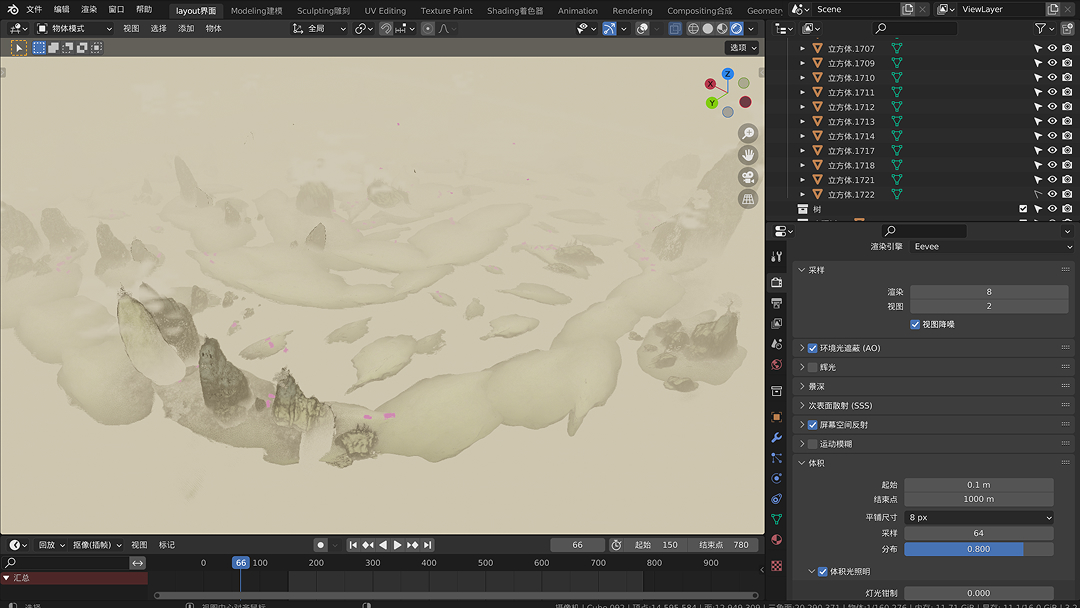Screen dimensions: 1080x608
Task: Switch to rendered viewport shading
Action: [x=736, y=28]
